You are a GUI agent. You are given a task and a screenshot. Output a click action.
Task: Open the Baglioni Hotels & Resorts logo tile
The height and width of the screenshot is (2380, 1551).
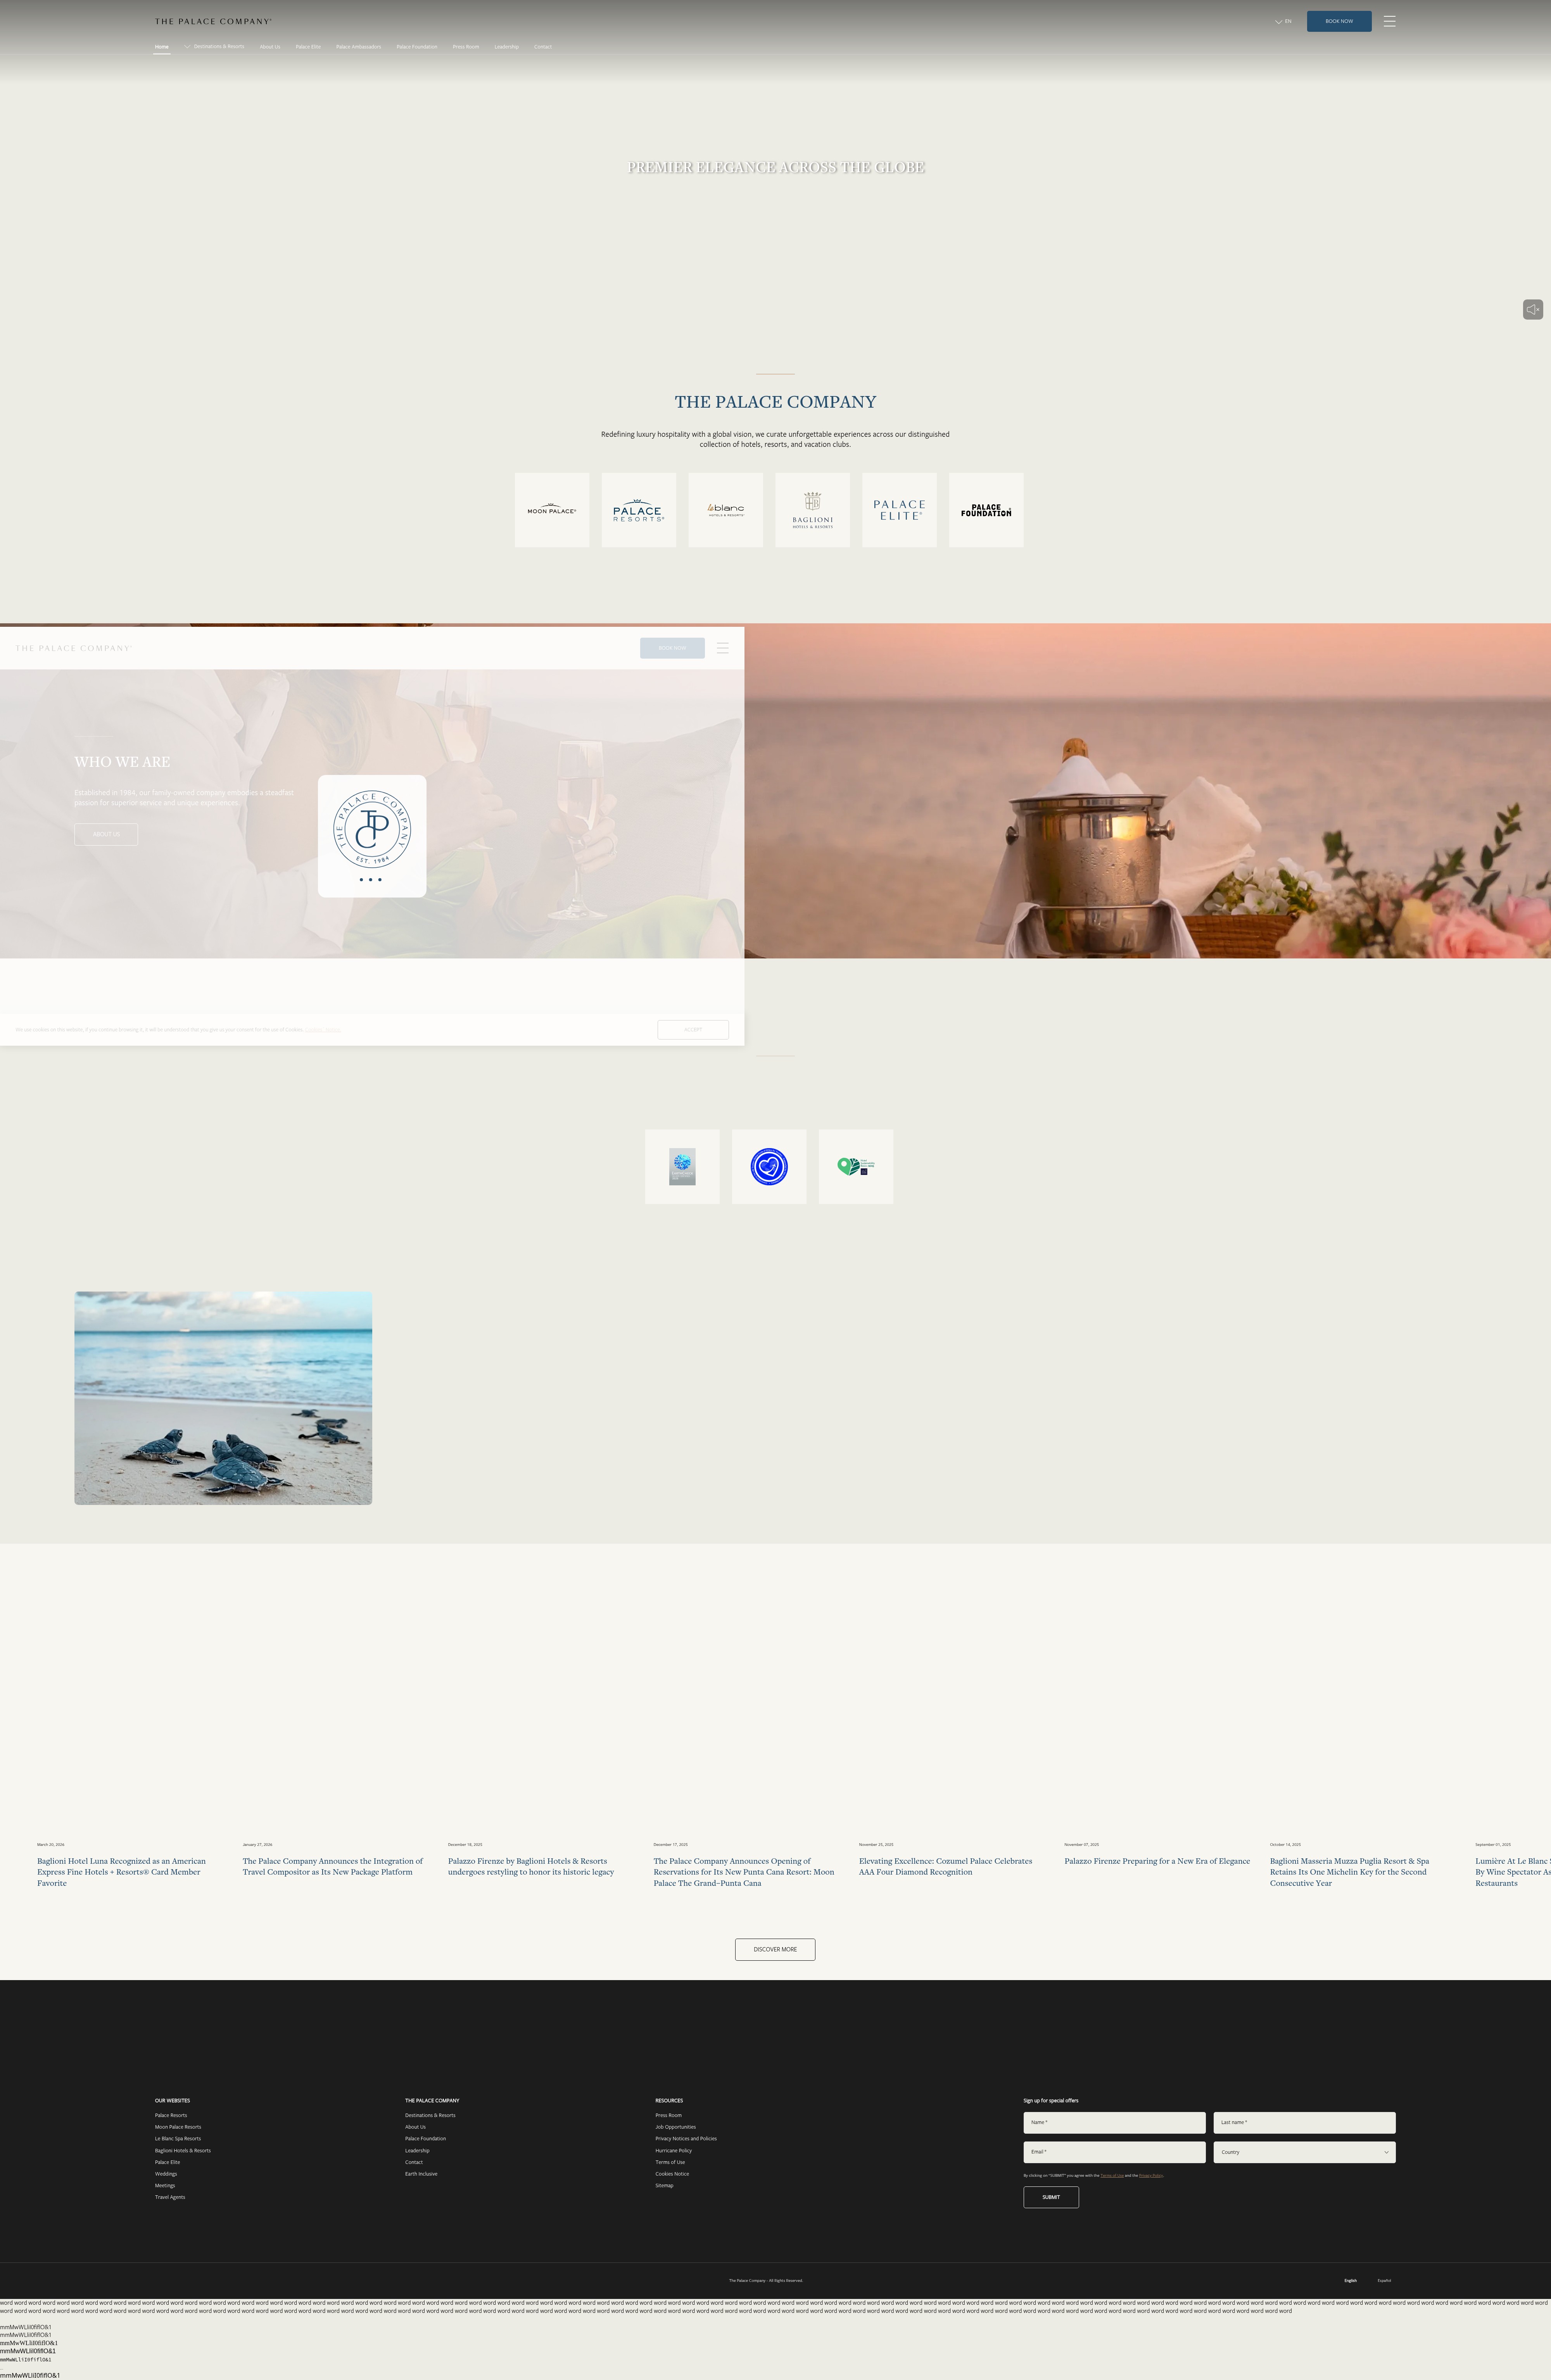tap(813, 510)
